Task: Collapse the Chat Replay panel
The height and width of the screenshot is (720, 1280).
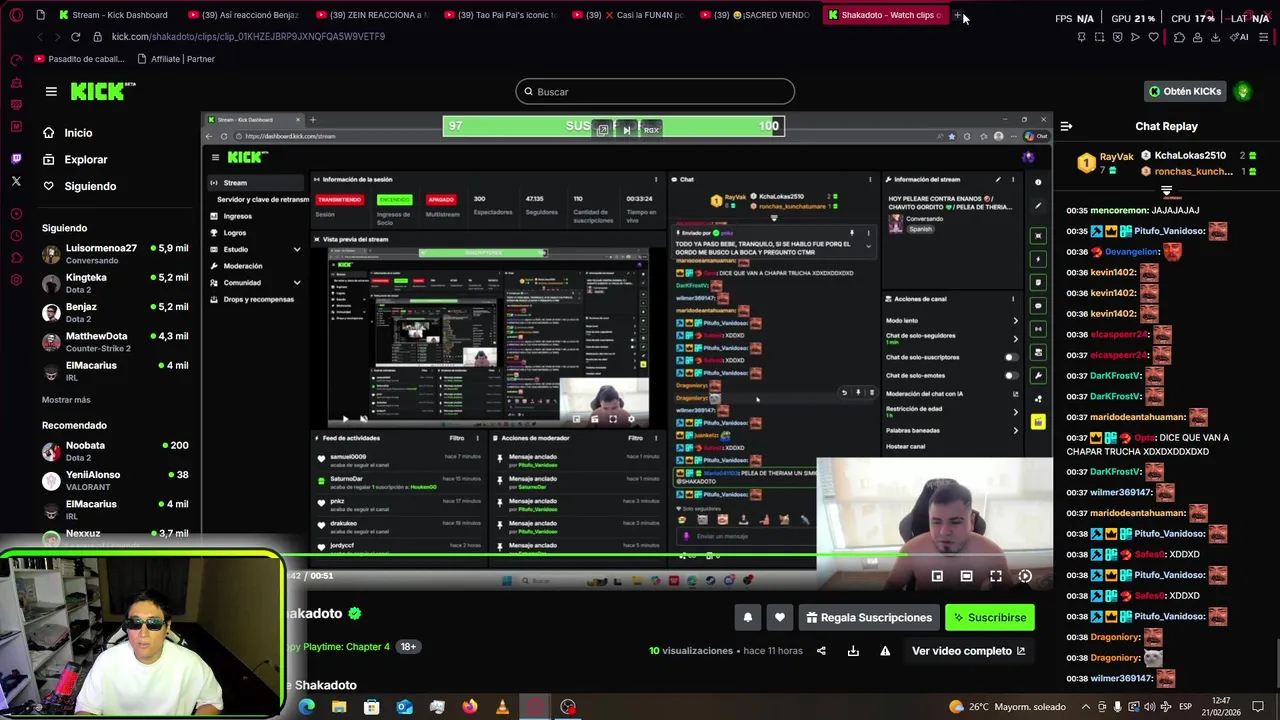Action: coord(1066,127)
